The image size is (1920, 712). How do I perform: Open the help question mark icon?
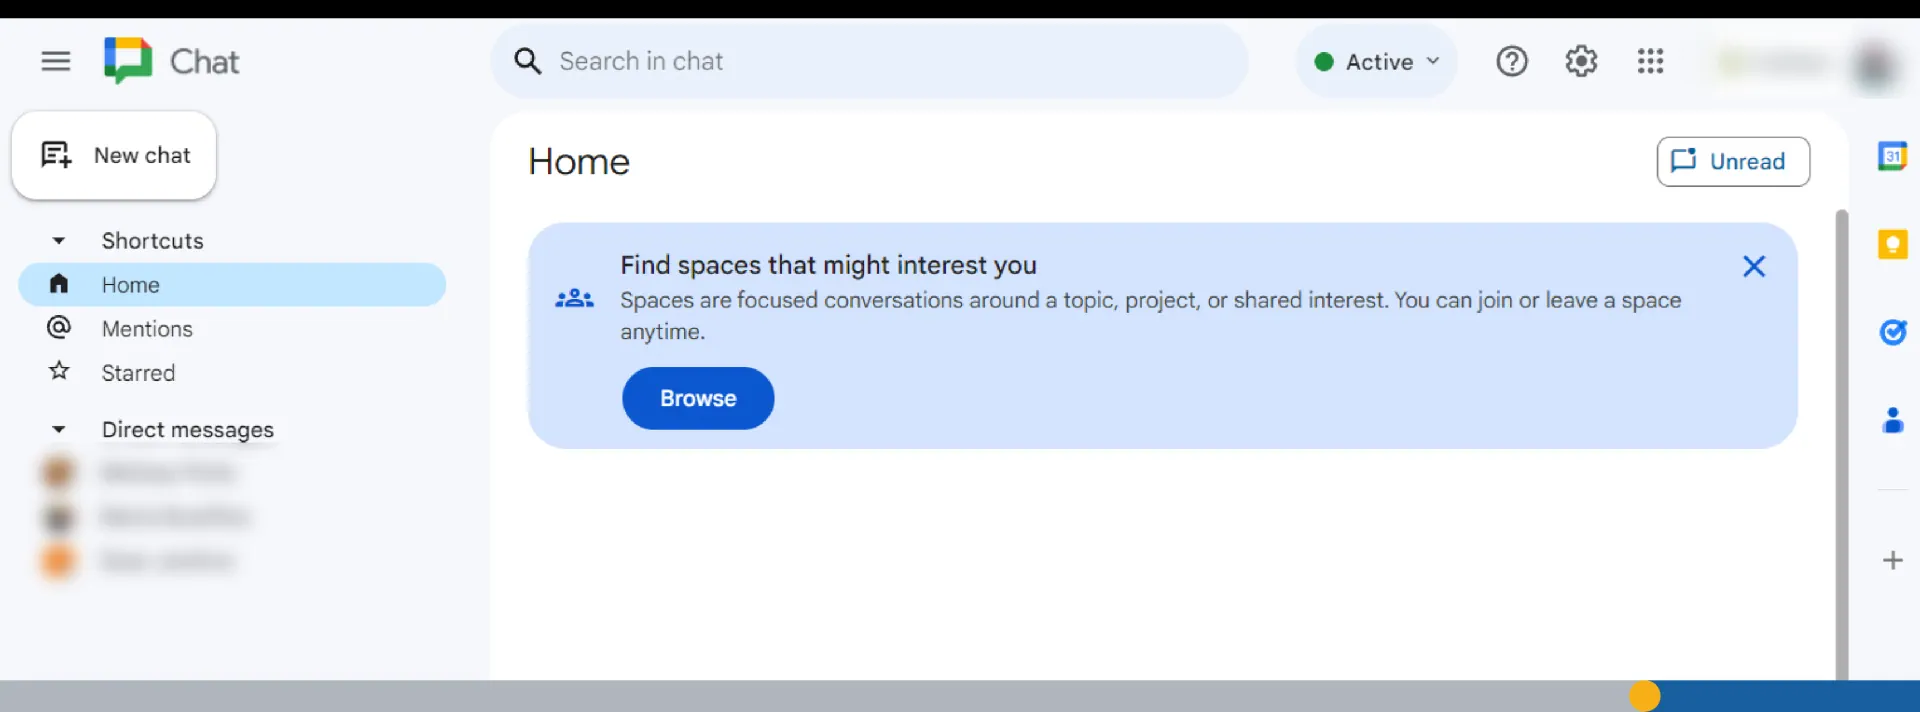pyautogui.click(x=1511, y=62)
